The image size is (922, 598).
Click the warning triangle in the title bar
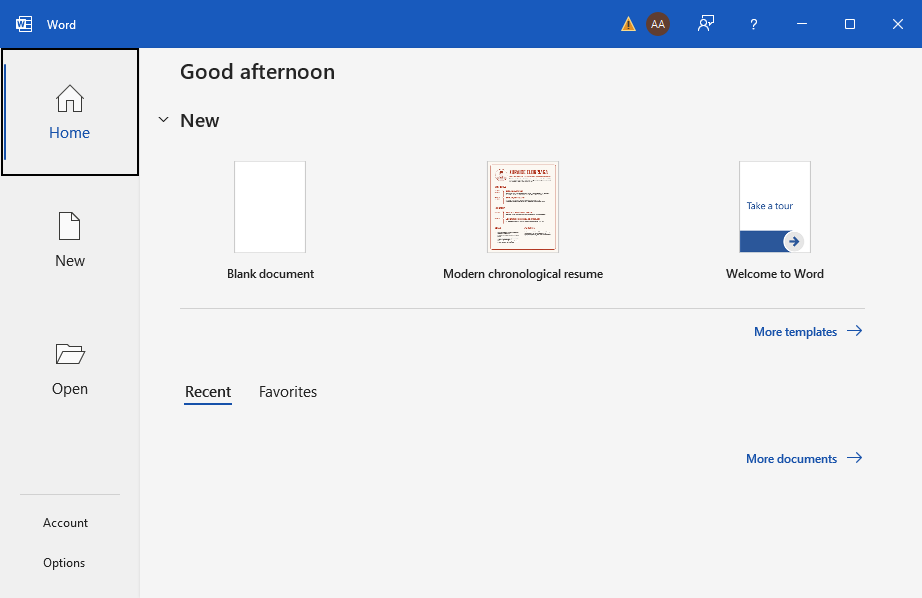point(627,23)
